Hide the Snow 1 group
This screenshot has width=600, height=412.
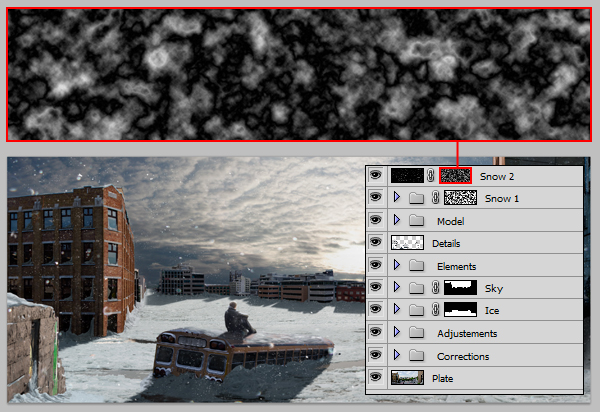[x=376, y=197]
